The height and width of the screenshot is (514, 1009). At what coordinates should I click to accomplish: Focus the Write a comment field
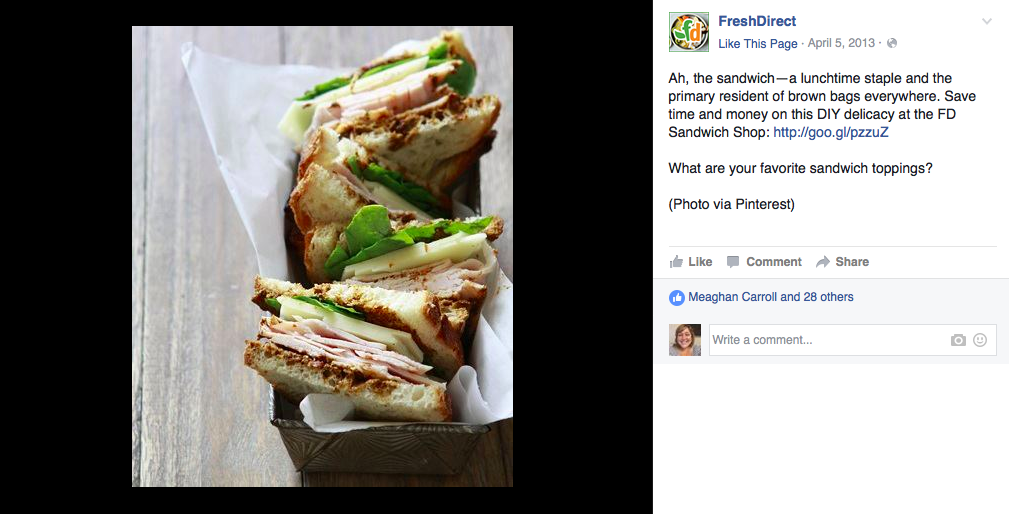(853, 340)
